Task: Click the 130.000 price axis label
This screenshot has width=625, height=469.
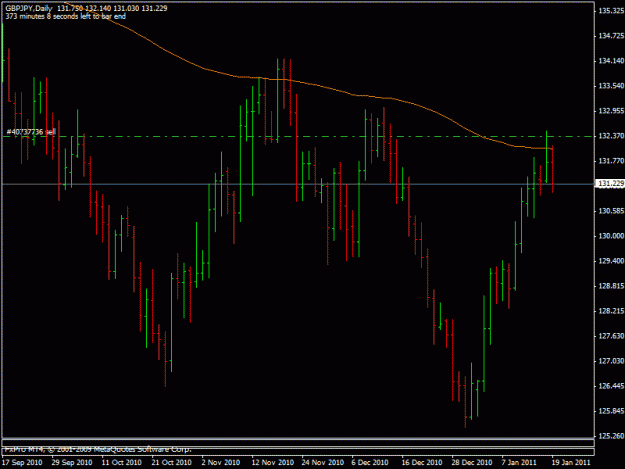Action: point(611,236)
